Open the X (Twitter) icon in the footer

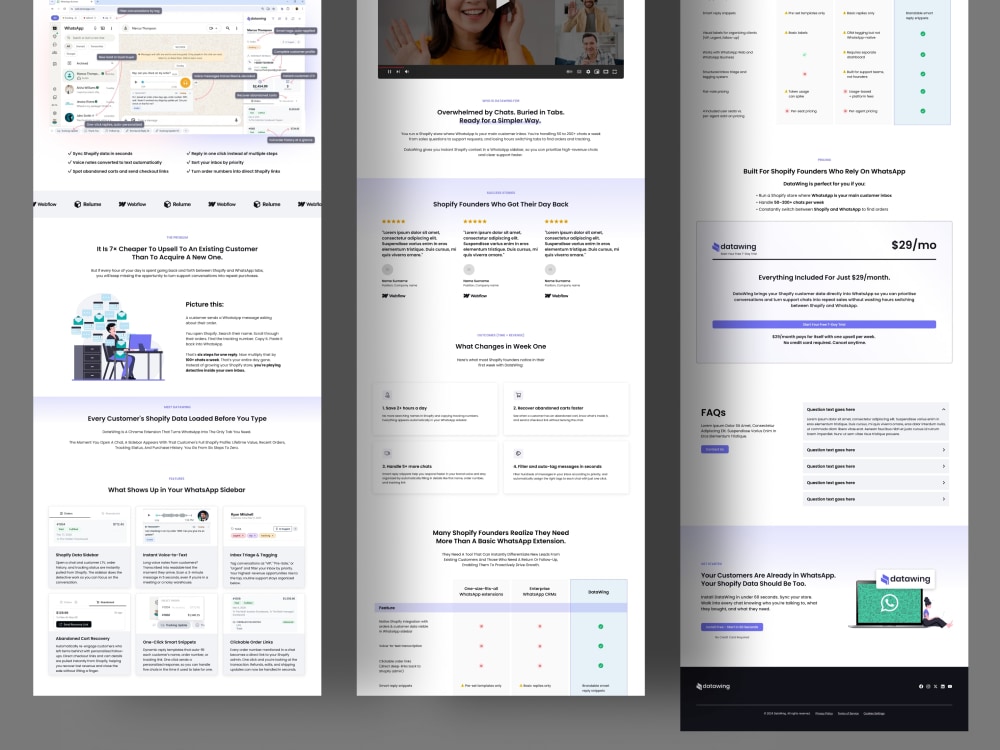[936, 686]
